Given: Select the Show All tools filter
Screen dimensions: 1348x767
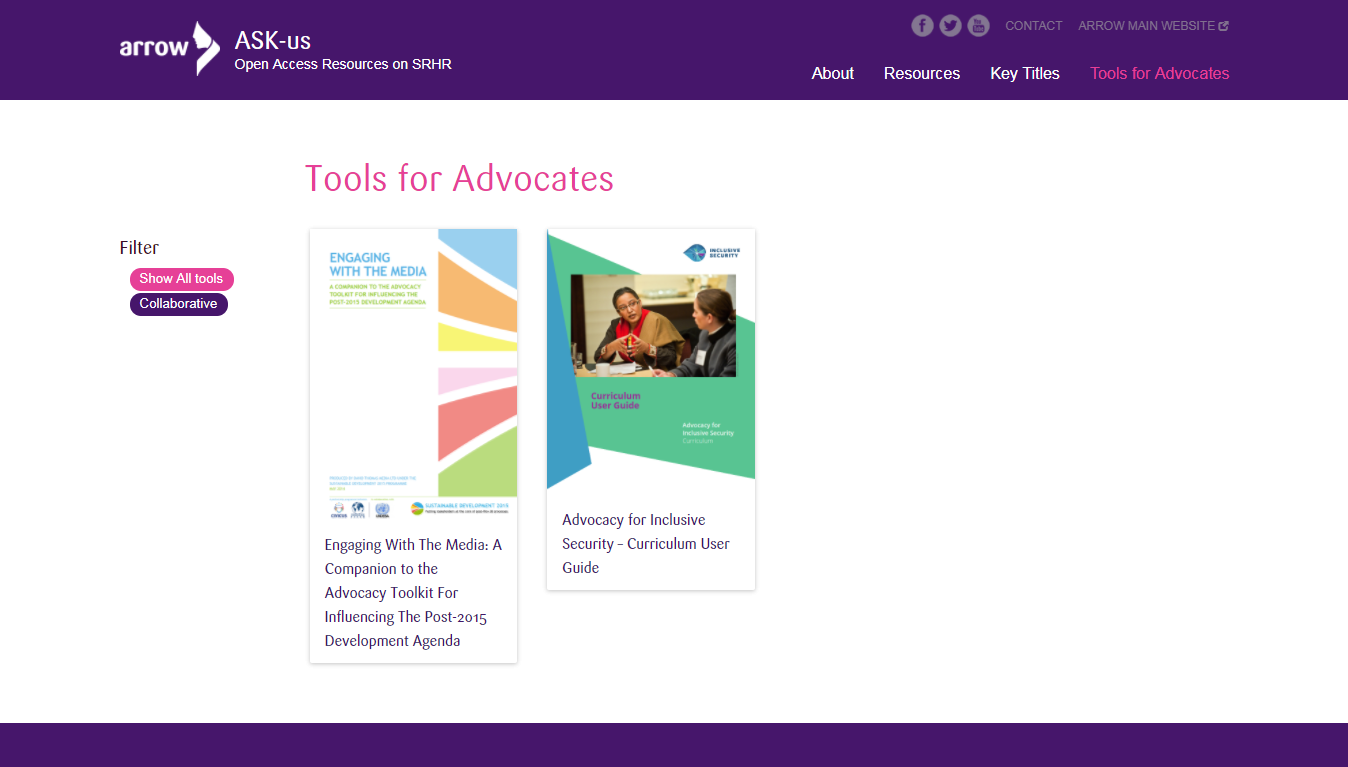Looking at the screenshot, I should pos(181,279).
